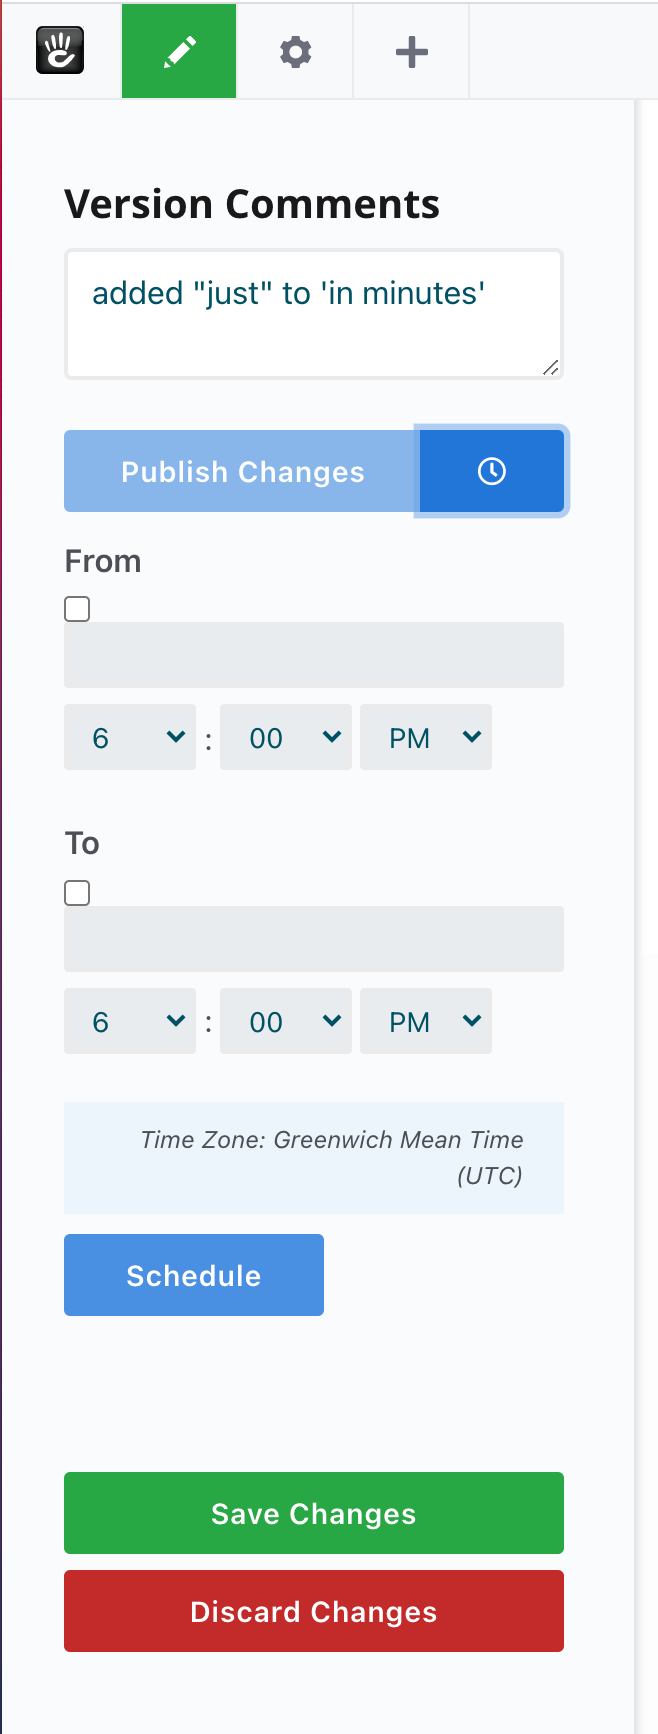Open the To hour dropdown showing 6
658x1734 pixels.
pyautogui.click(x=129, y=1021)
